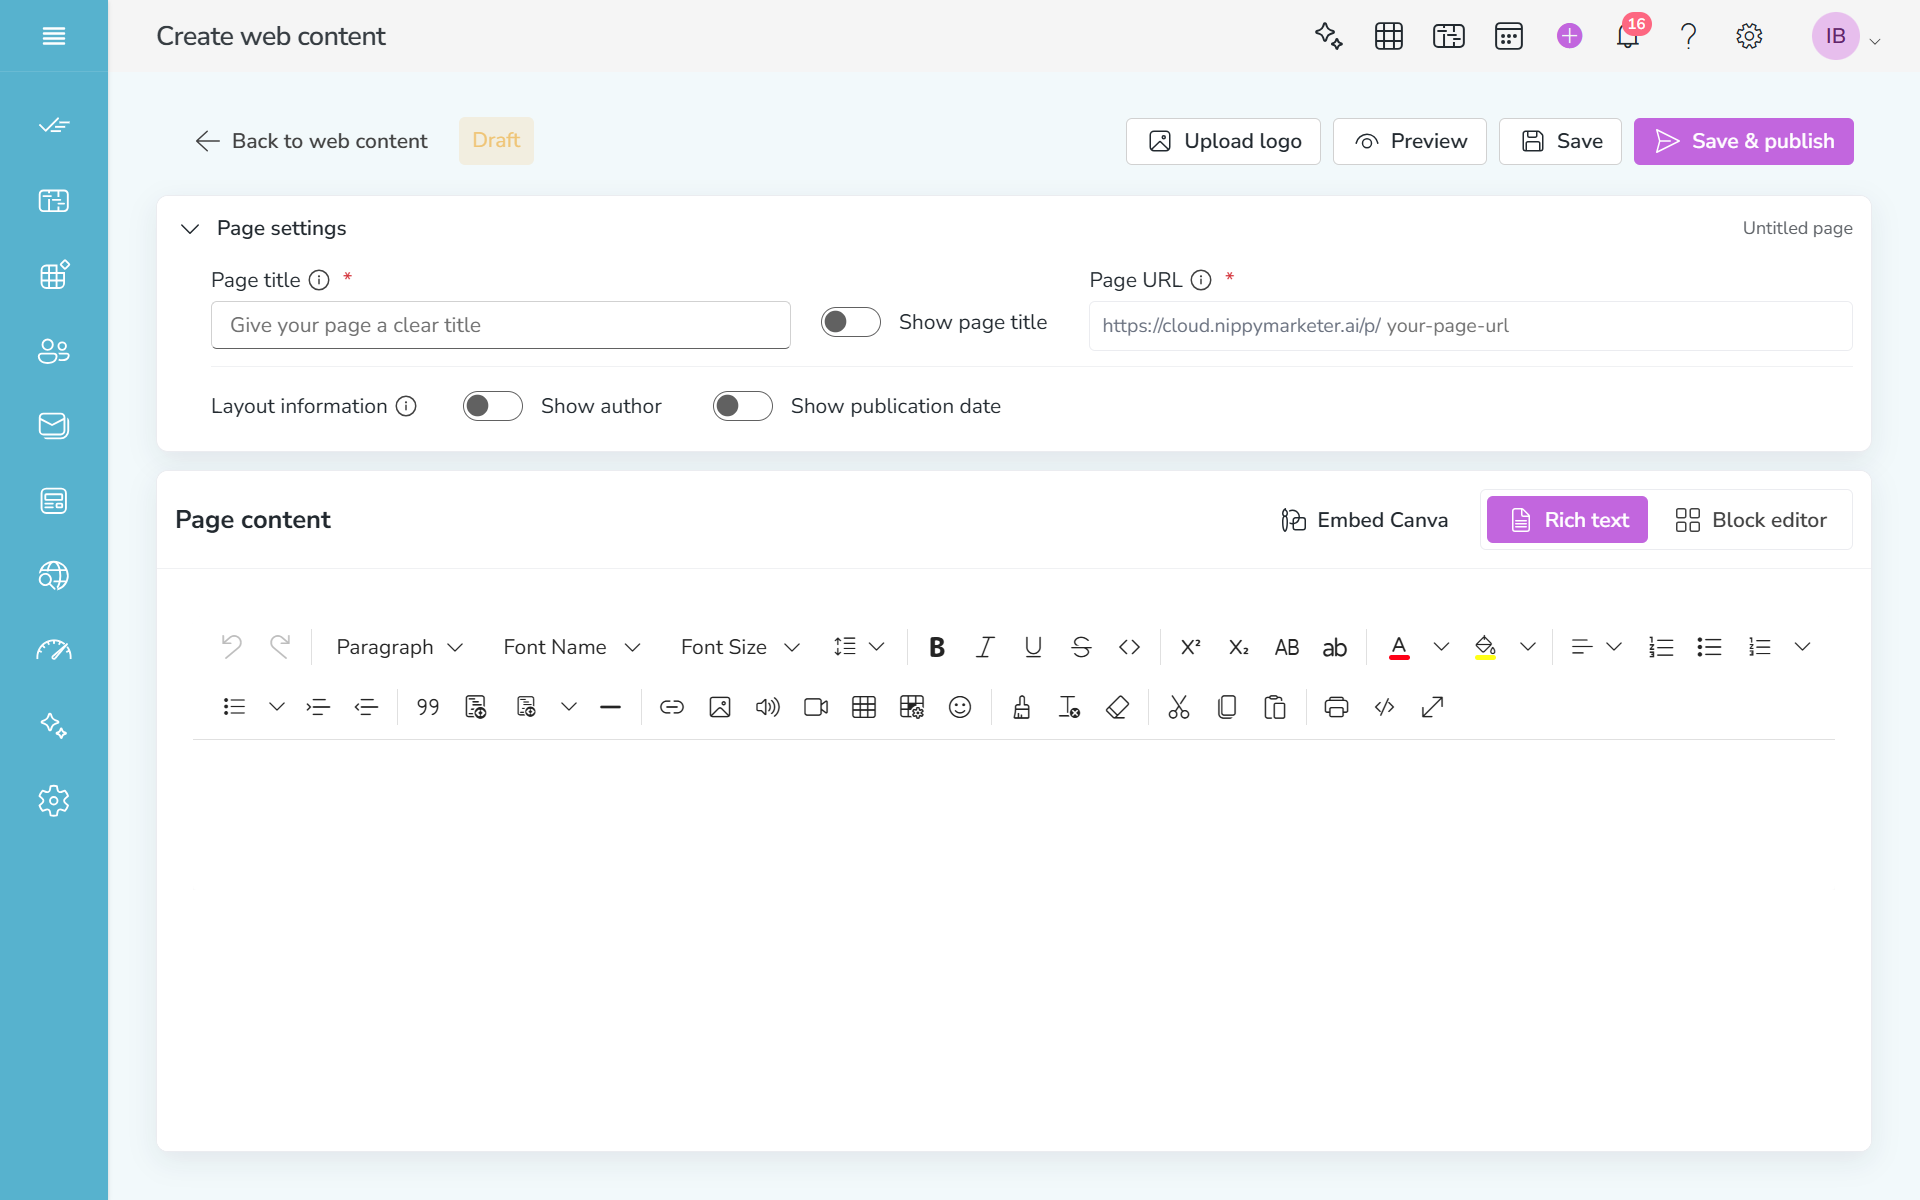Pick the yellow background color swatch
This screenshot has width=1920, height=1200.
[1485, 647]
